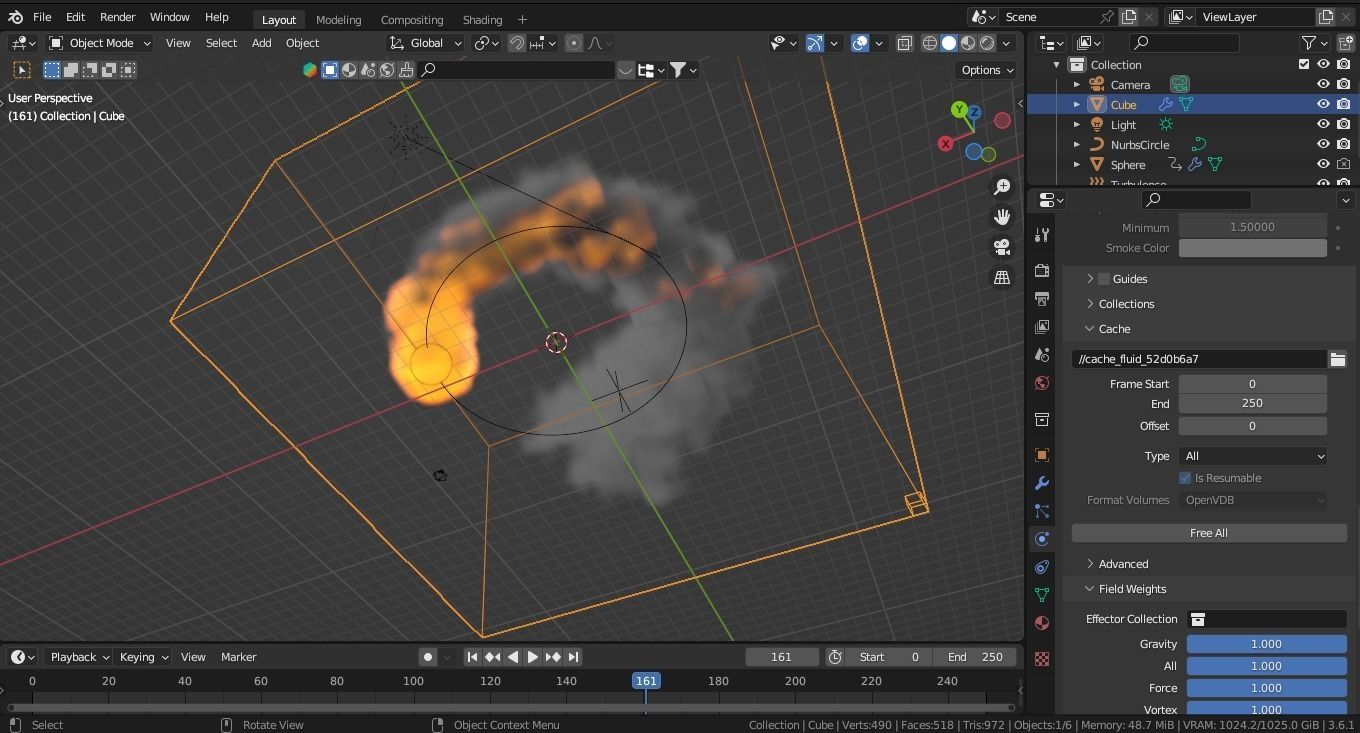Image resolution: width=1360 pixels, height=733 pixels.
Task: Open the Object Constraints properties tab
Action: 1041,567
